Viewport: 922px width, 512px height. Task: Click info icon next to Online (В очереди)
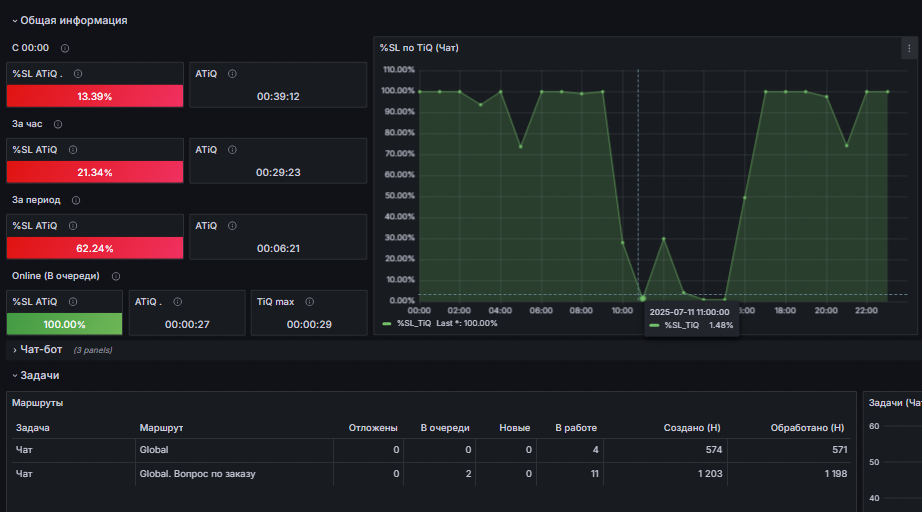(x=116, y=276)
